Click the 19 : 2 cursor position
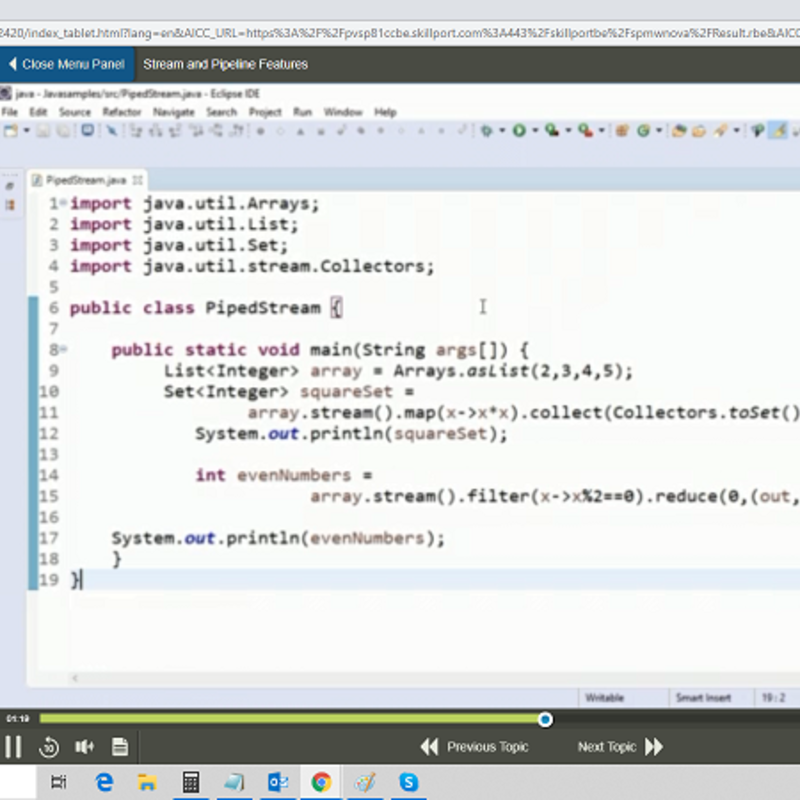The image size is (800, 800). [773, 697]
